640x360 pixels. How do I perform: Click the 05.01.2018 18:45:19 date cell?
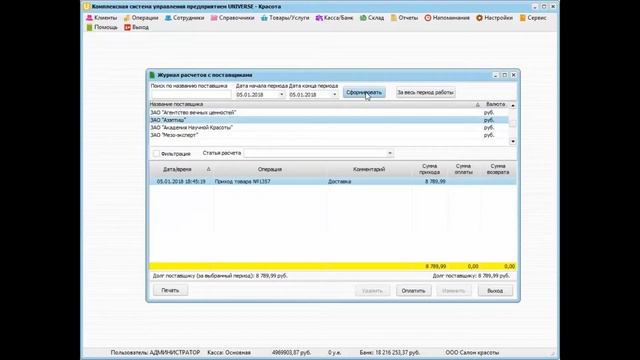click(x=181, y=181)
